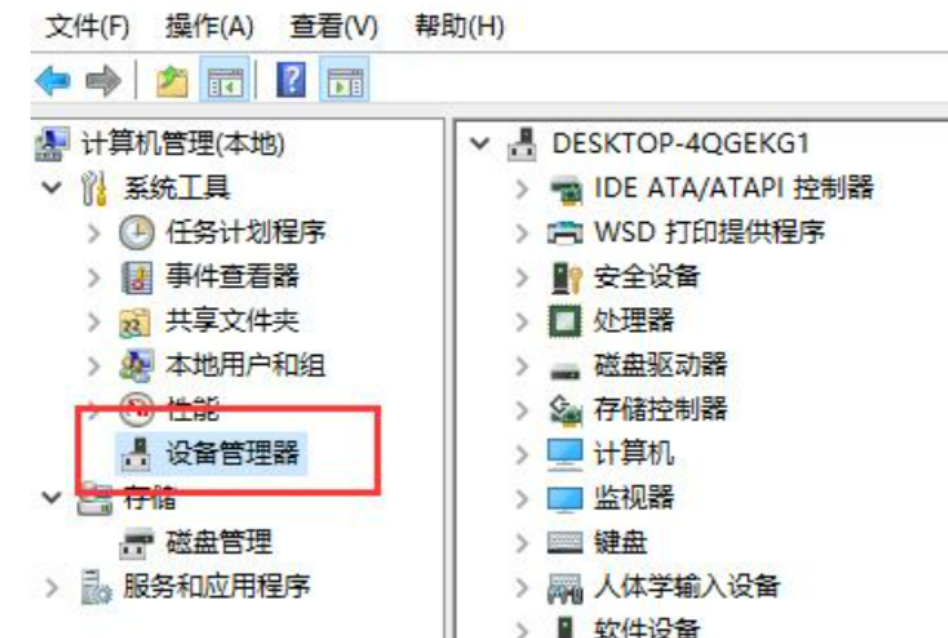Screen dimensions: 948x638
Task: Select 设备管理器 in the tree
Action: click(x=232, y=454)
